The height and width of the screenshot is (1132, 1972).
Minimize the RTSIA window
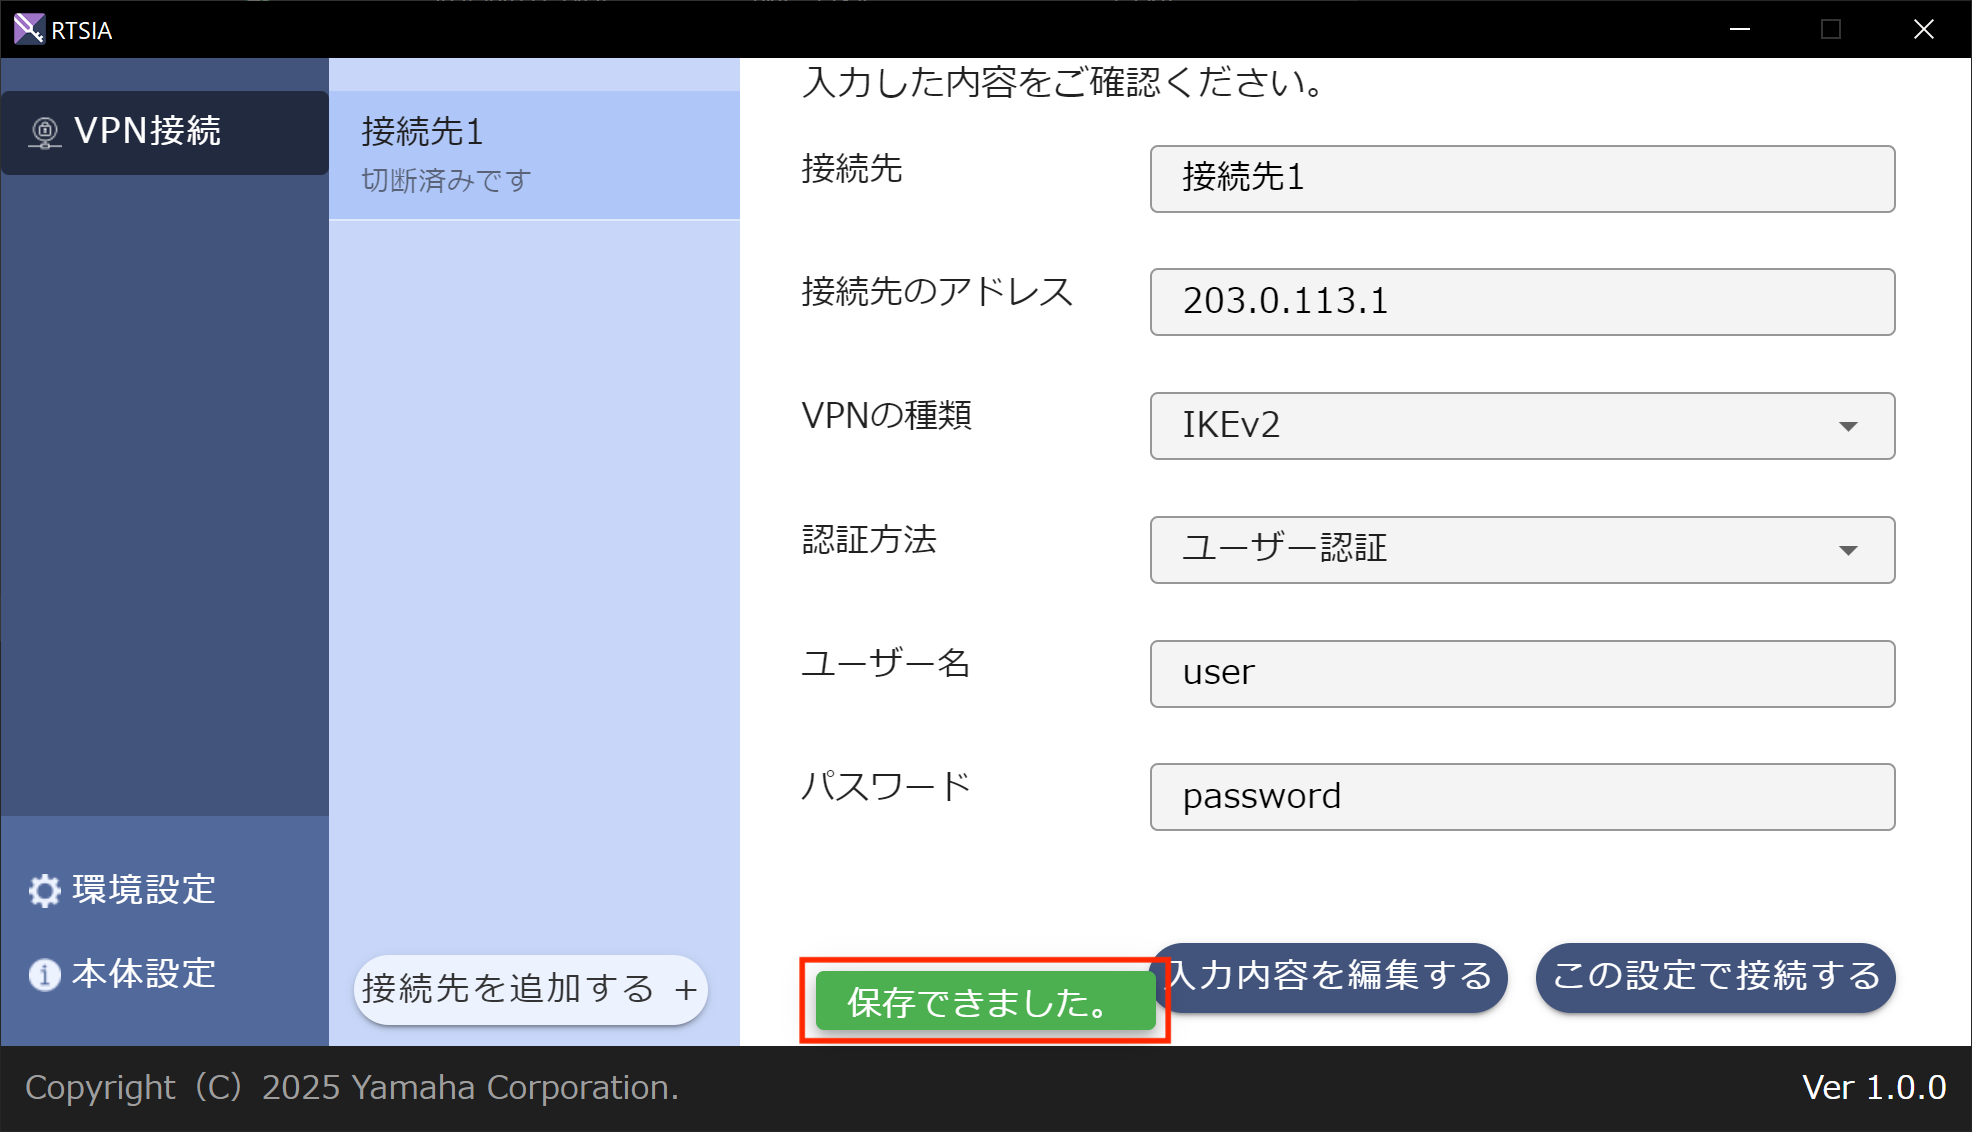[1739, 29]
